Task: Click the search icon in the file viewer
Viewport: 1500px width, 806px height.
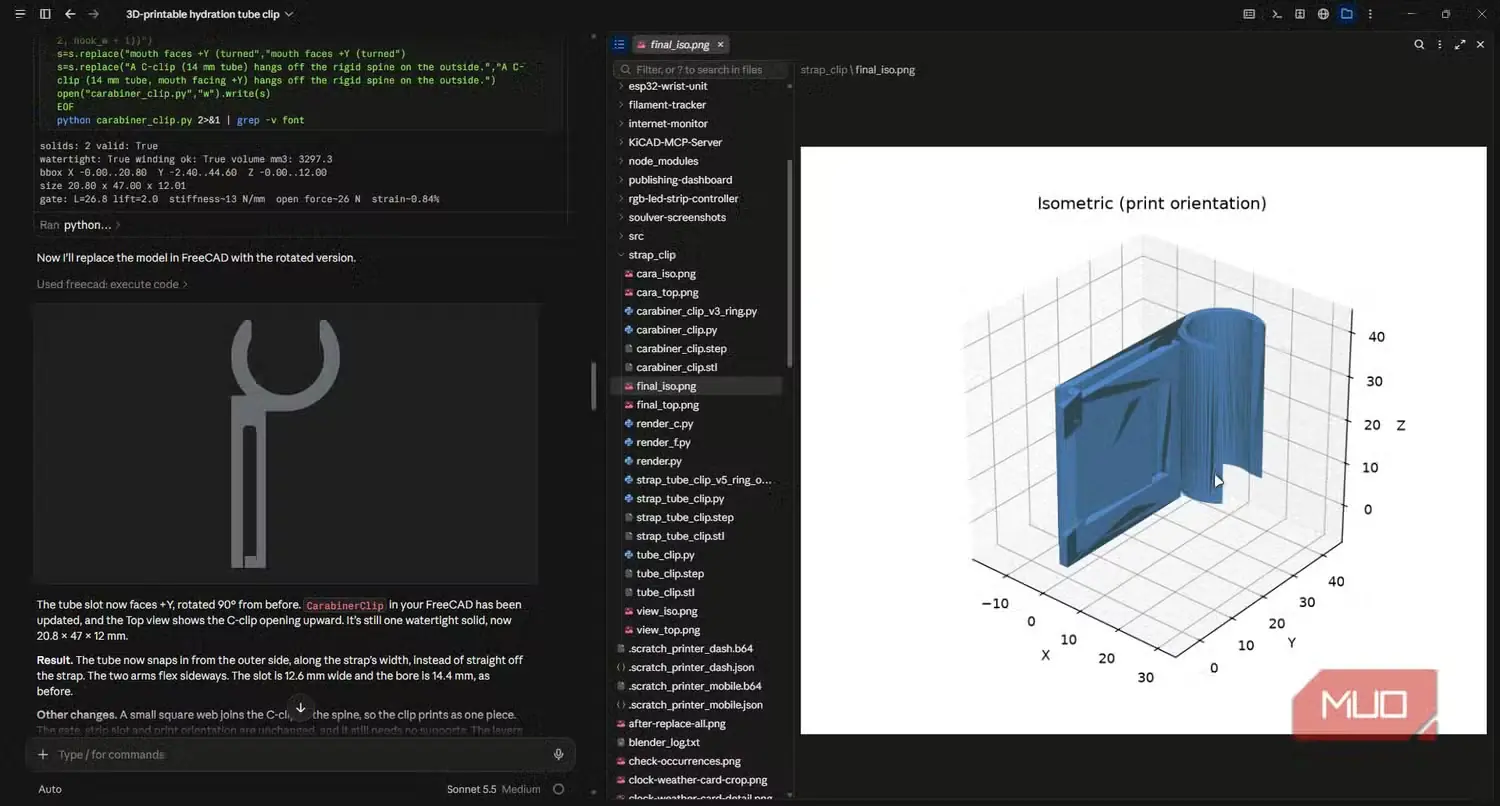Action: coord(1419,44)
